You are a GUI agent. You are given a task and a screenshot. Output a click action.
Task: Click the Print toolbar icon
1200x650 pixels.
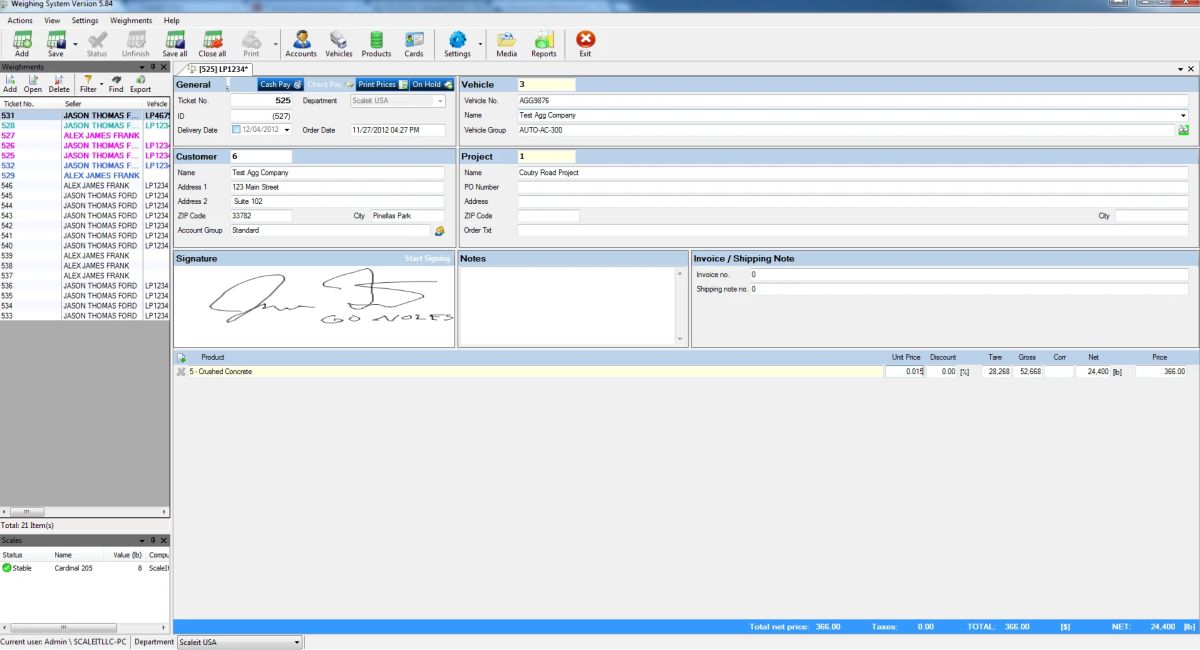(251, 43)
